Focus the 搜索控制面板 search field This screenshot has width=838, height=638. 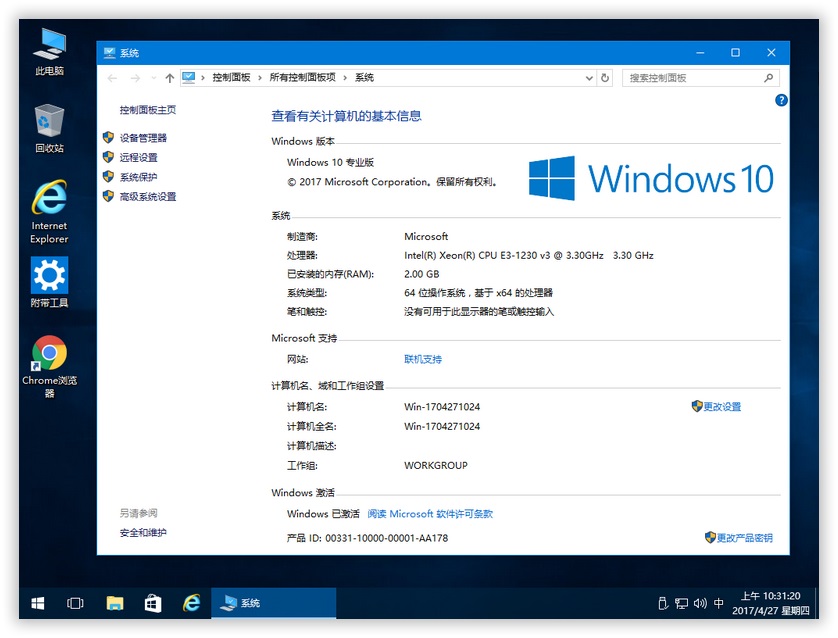coord(700,78)
